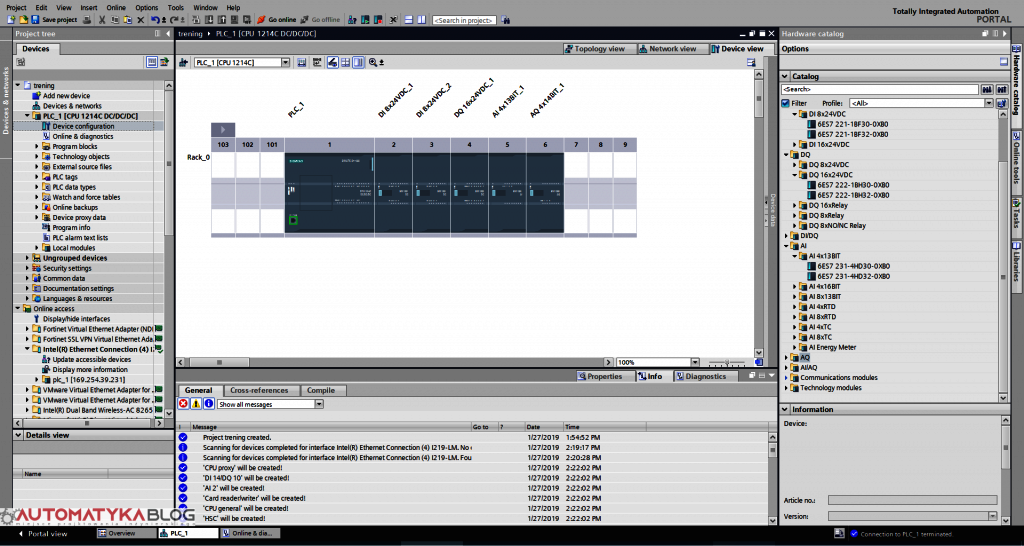Collapse the Catalog section header
1024x546 pixels.
pyautogui.click(x=787, y=76)
